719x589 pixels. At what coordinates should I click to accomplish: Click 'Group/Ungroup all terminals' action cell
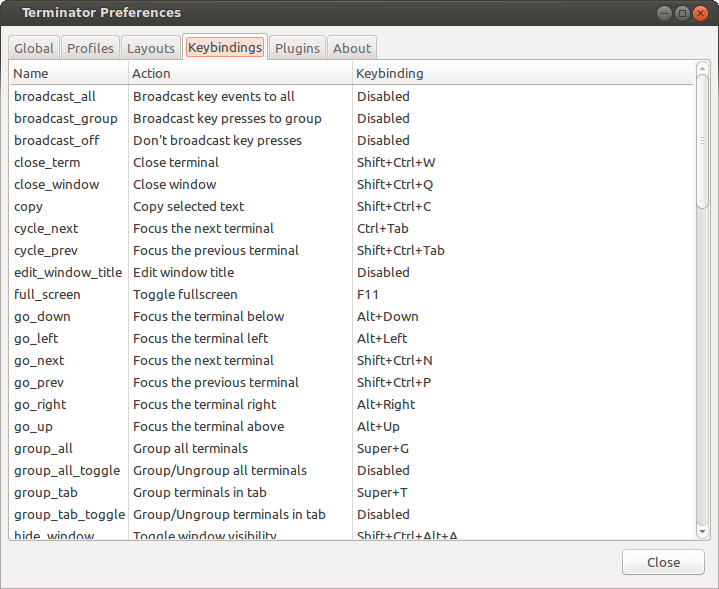tap(220, 471)
